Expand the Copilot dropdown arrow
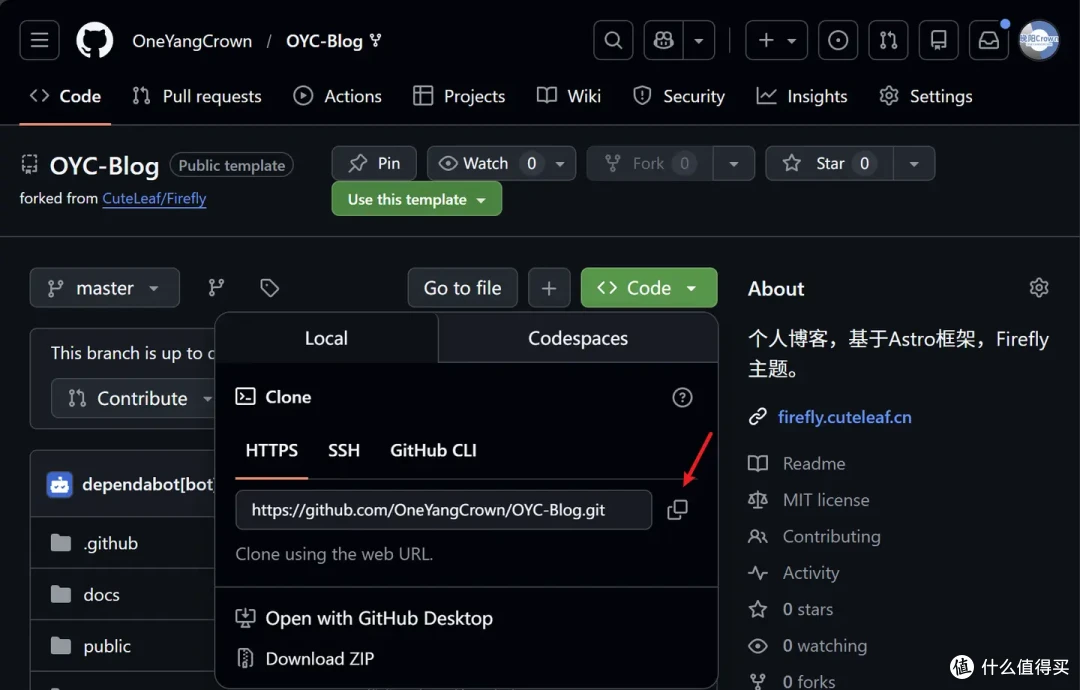 tap(699, 41)
